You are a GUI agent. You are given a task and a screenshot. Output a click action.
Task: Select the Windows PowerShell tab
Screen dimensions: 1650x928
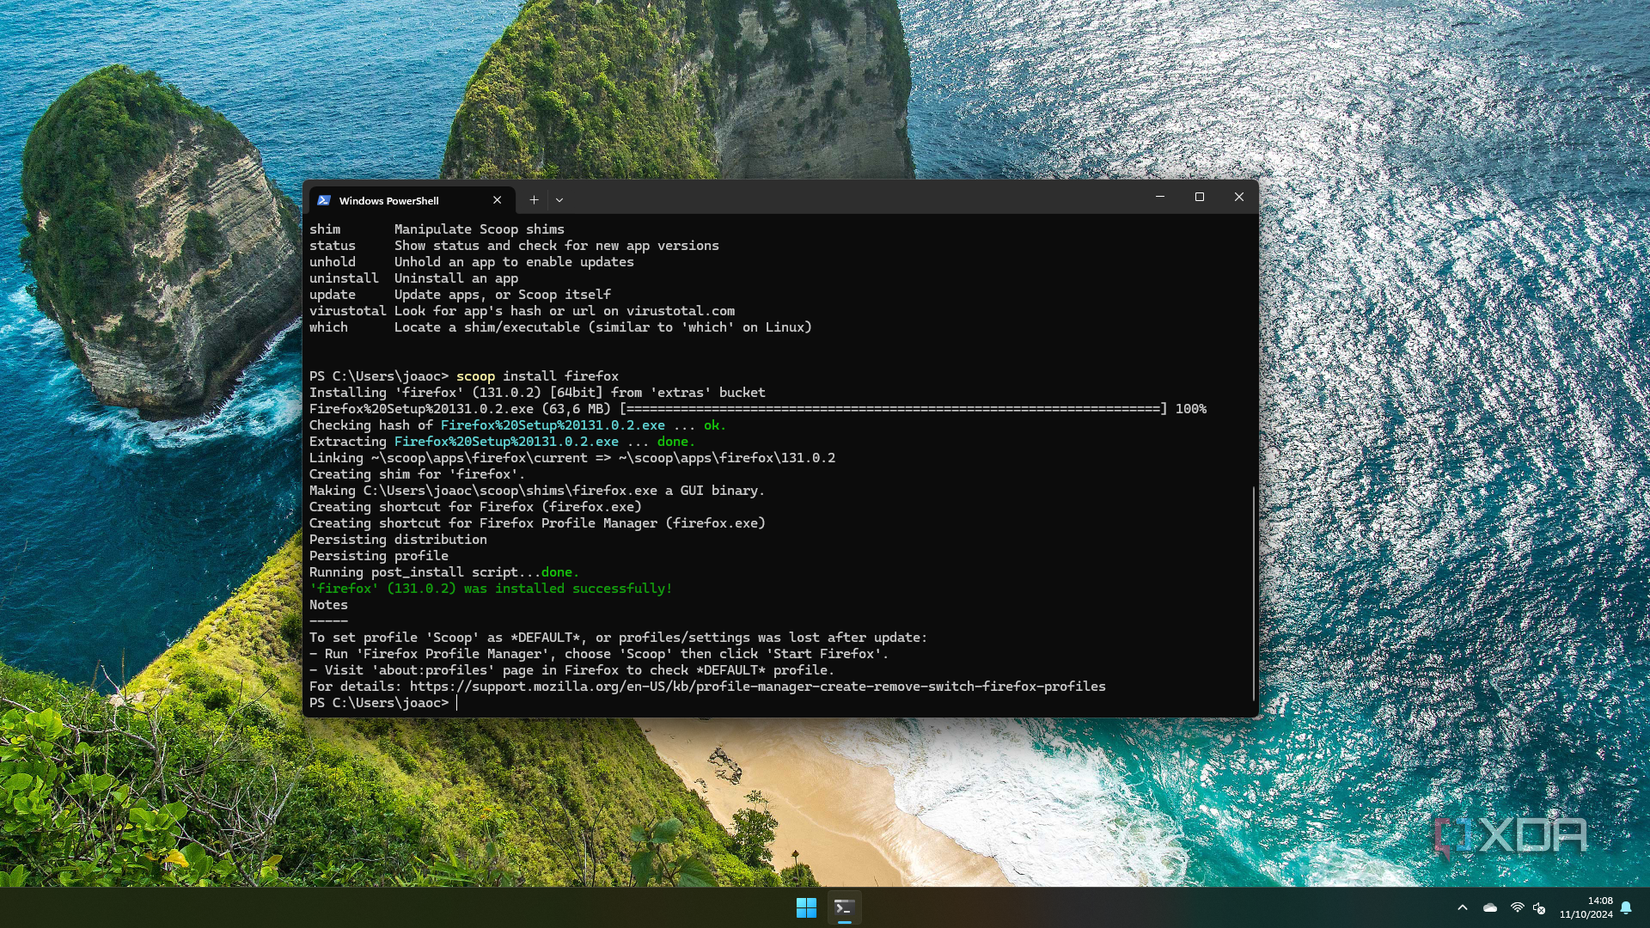(390, 200)
